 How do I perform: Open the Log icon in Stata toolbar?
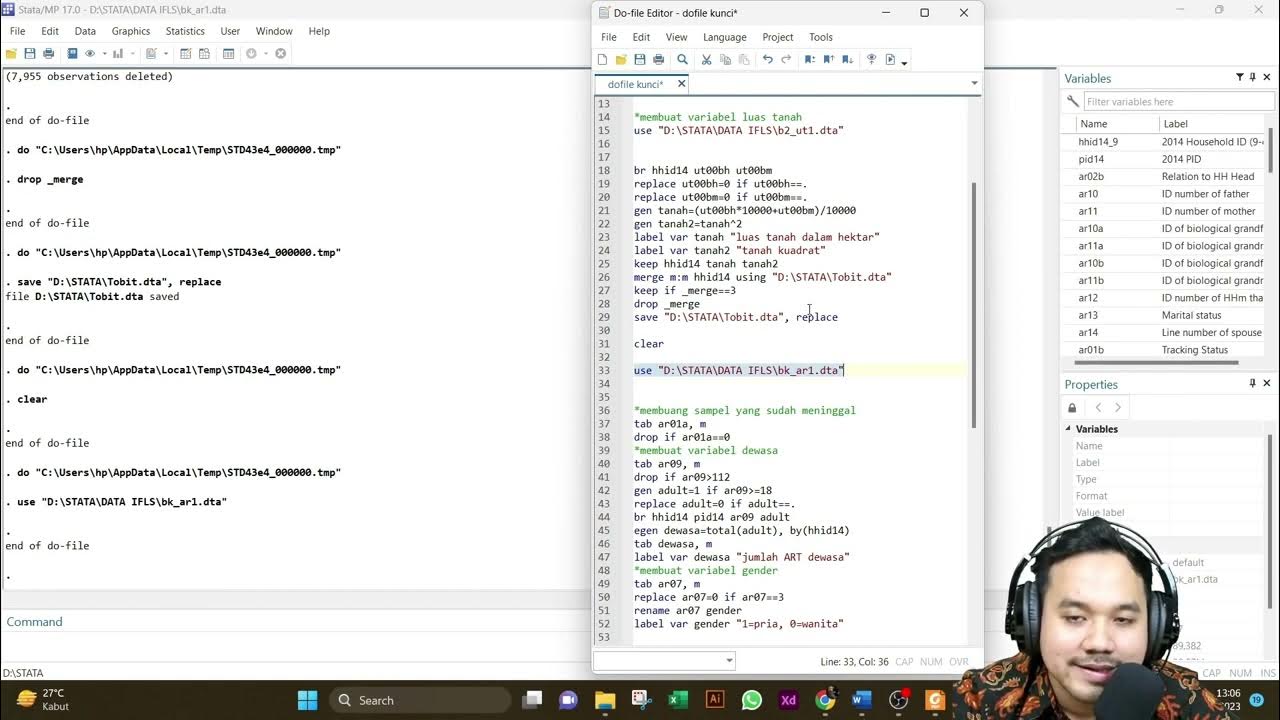pos(72,53)
